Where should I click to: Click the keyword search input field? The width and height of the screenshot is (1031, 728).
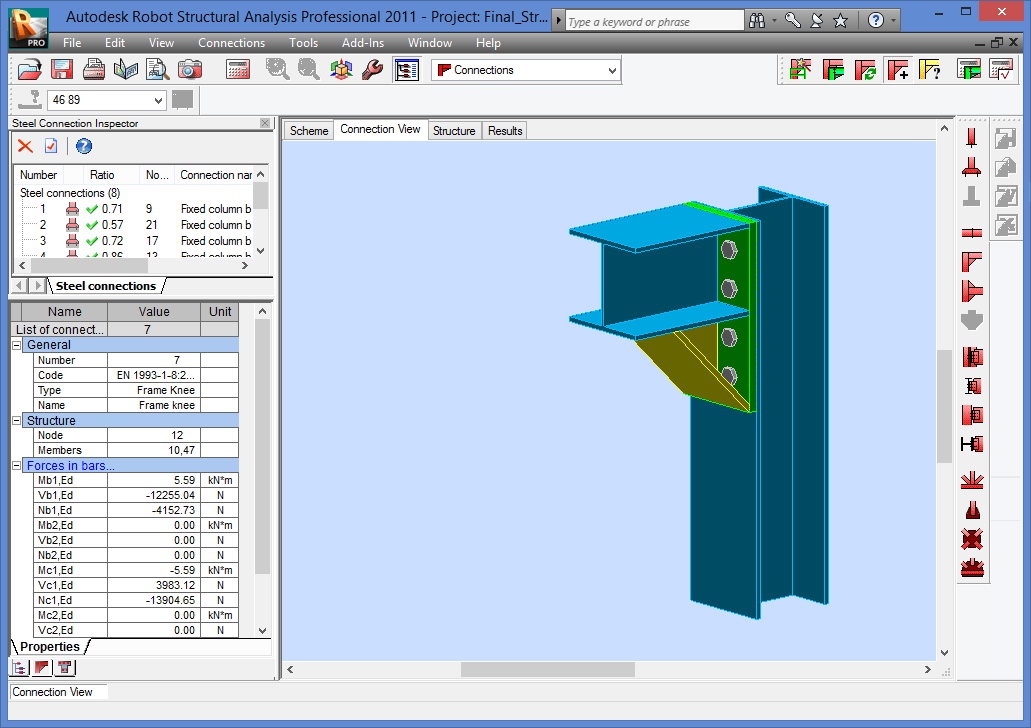(654, 22)
